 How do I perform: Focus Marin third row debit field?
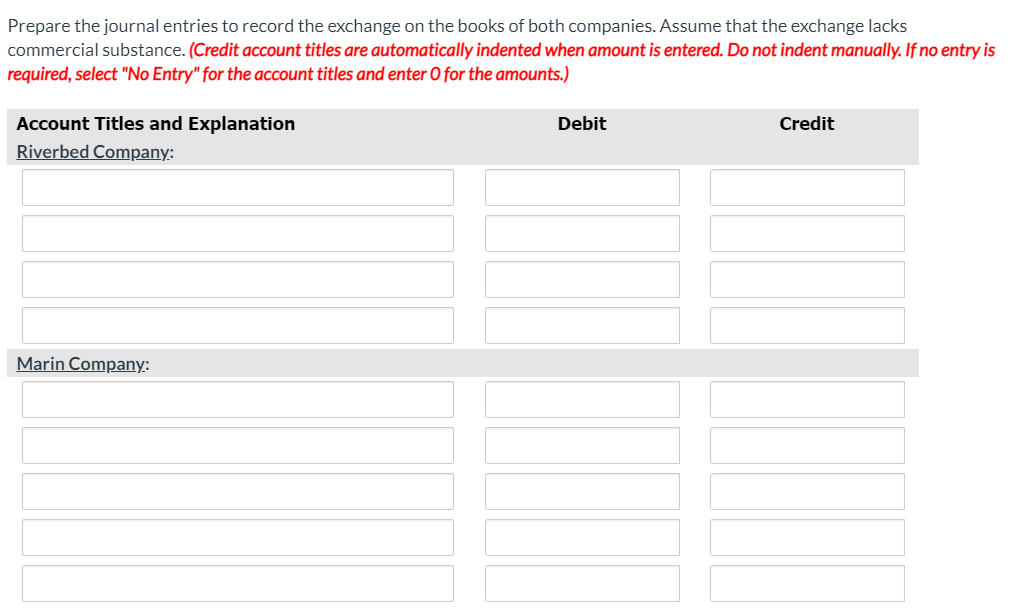point(582,492)
